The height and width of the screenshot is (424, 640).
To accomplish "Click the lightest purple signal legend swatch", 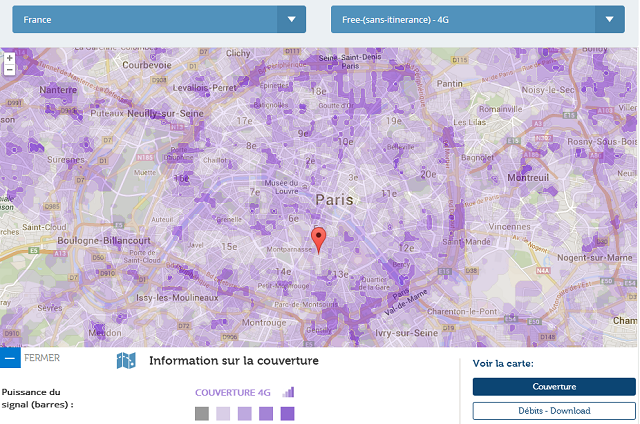I will (223, 413).
